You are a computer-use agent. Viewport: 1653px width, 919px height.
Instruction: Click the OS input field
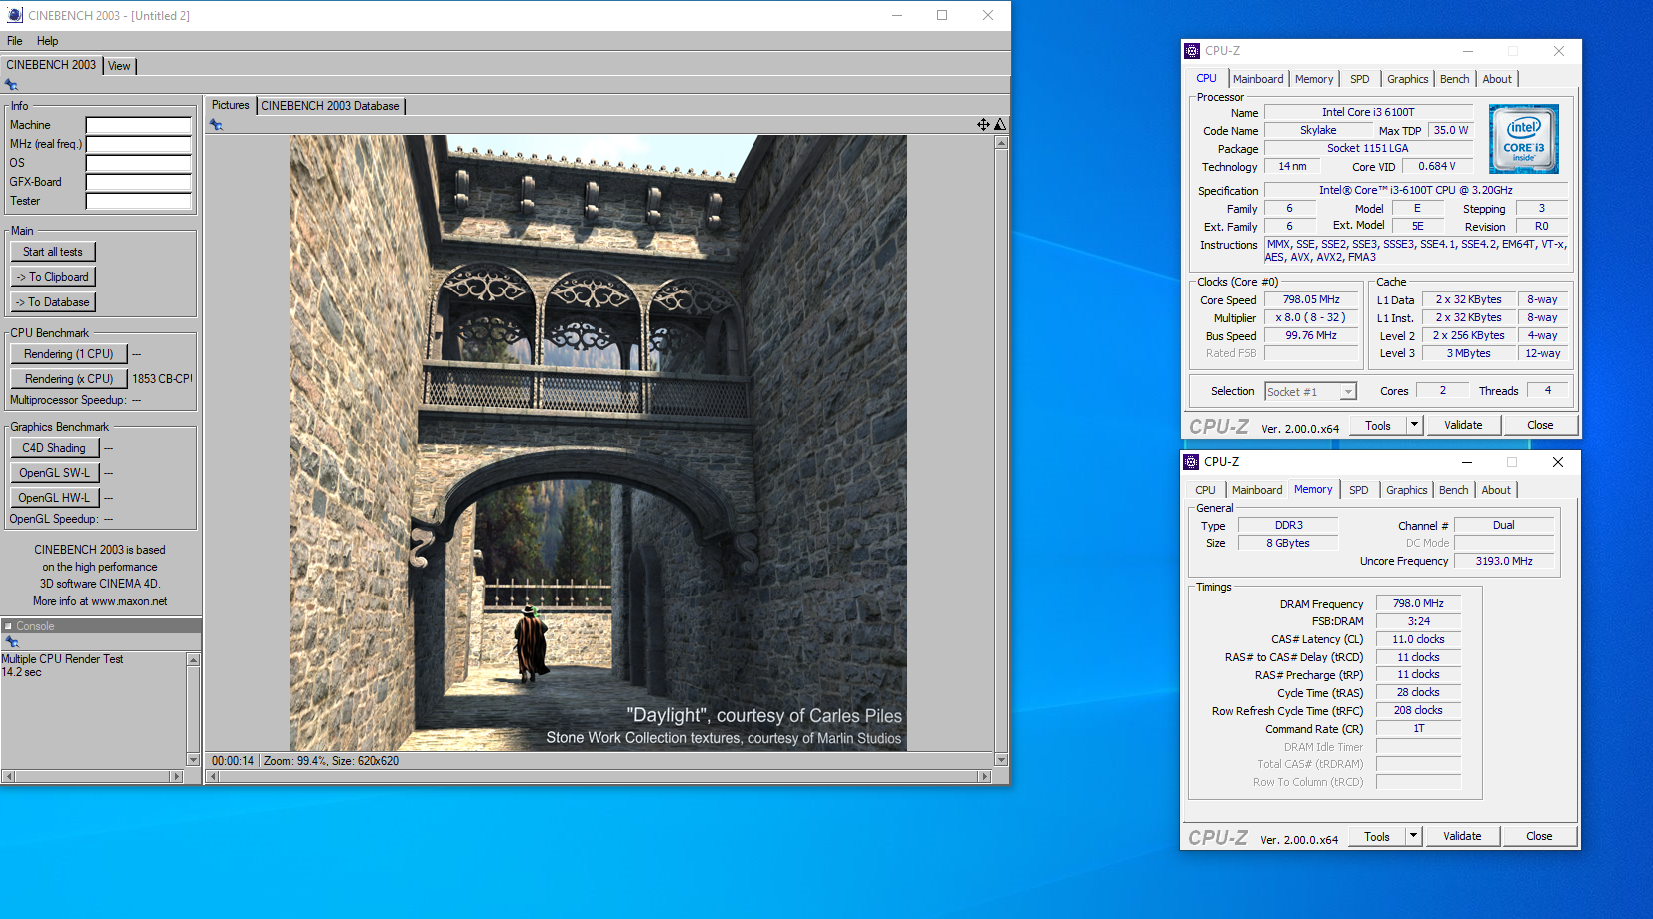click(x=138, y=163)
